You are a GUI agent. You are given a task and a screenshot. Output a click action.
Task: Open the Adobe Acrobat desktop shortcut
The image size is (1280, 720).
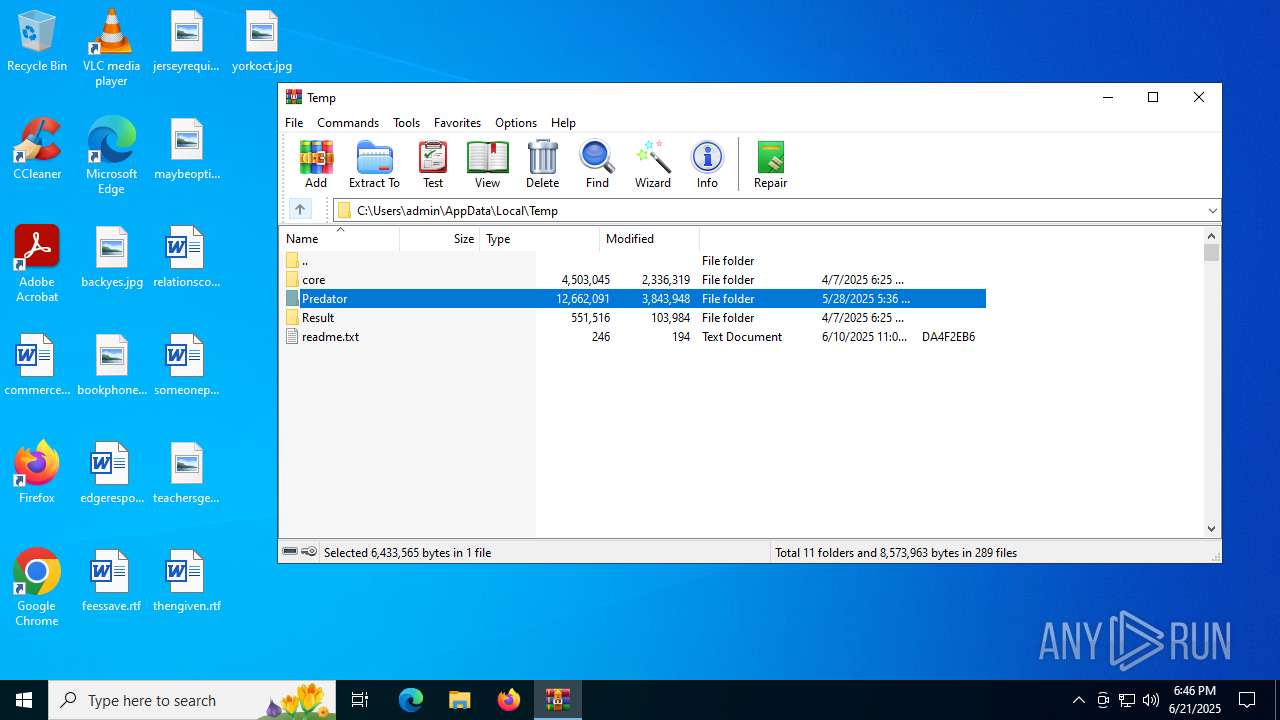37,265
